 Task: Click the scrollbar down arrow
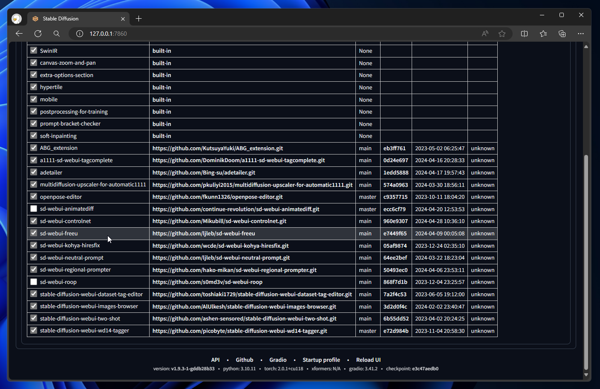pos(586,375)
